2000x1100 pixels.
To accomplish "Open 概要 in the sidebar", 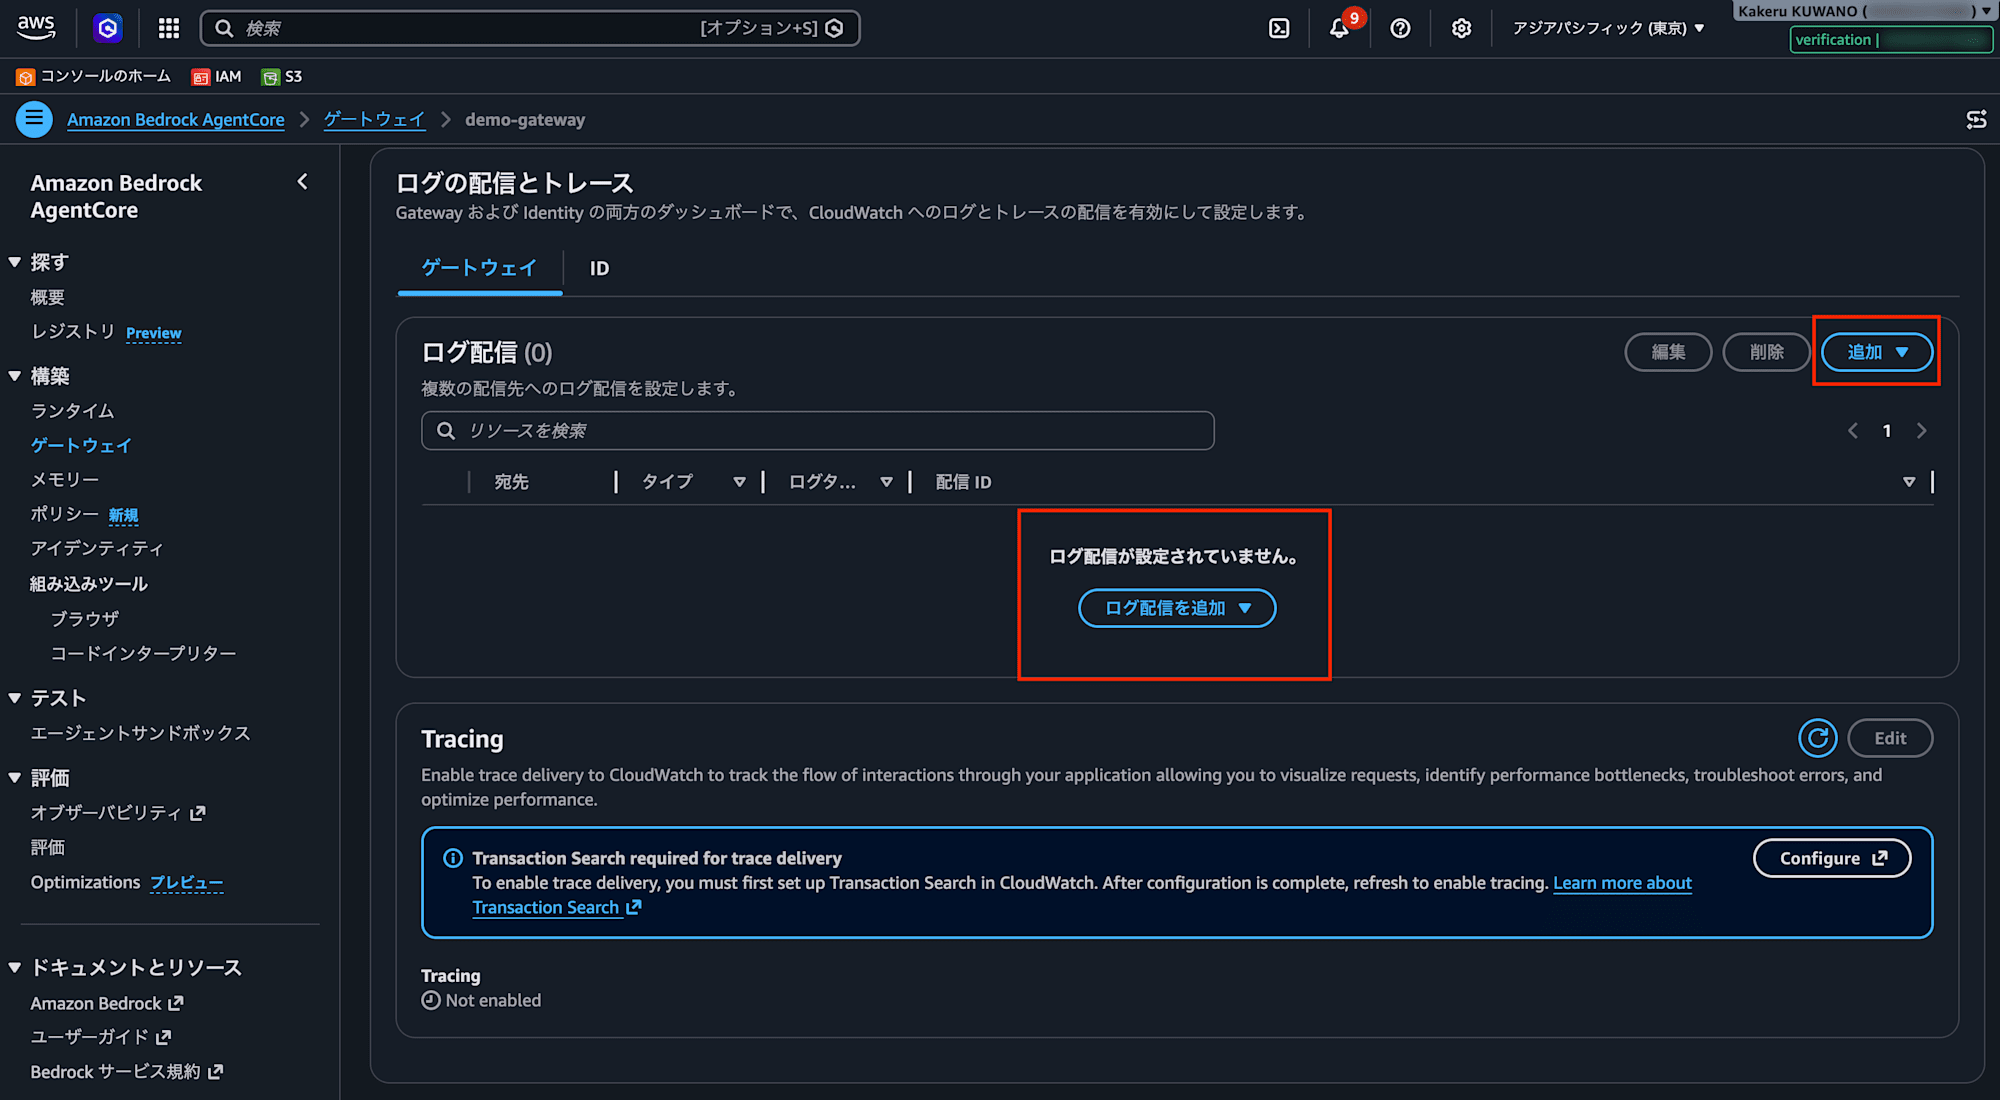I will (x=48, y=298).
